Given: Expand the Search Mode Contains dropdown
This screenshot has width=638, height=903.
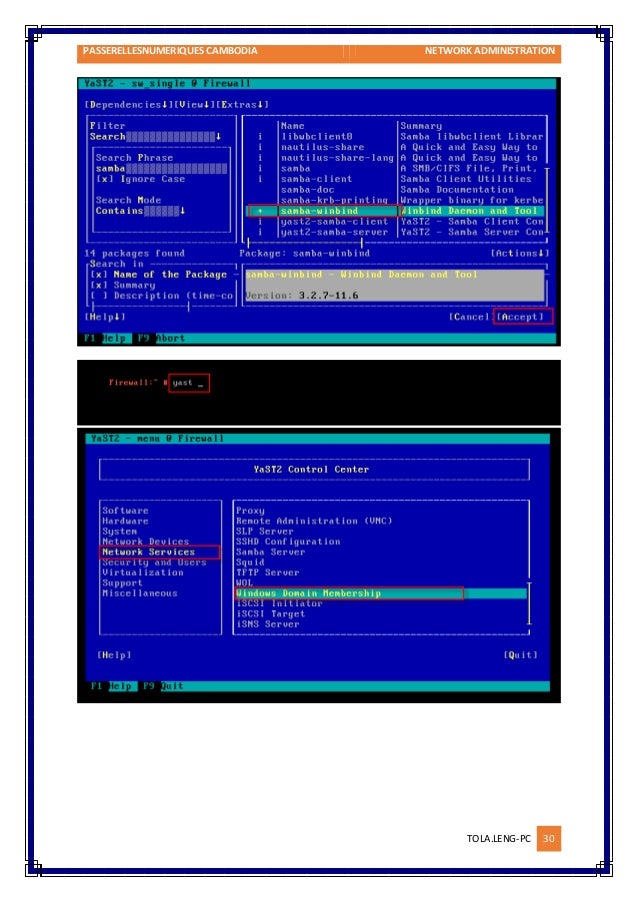Looking at the screenshot, I should tap(140, 211).
